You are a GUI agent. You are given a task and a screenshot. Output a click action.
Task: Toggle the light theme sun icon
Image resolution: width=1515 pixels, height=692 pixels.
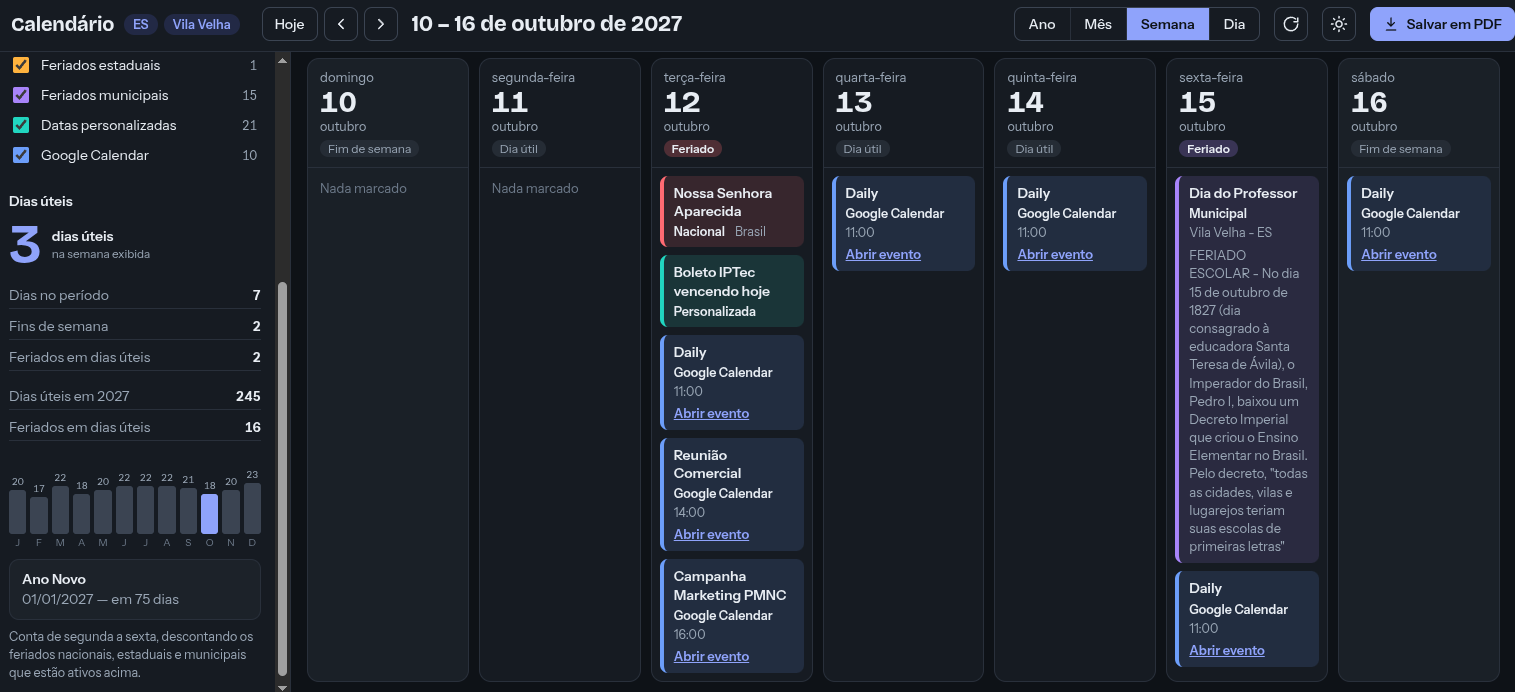pos(1339,24)
